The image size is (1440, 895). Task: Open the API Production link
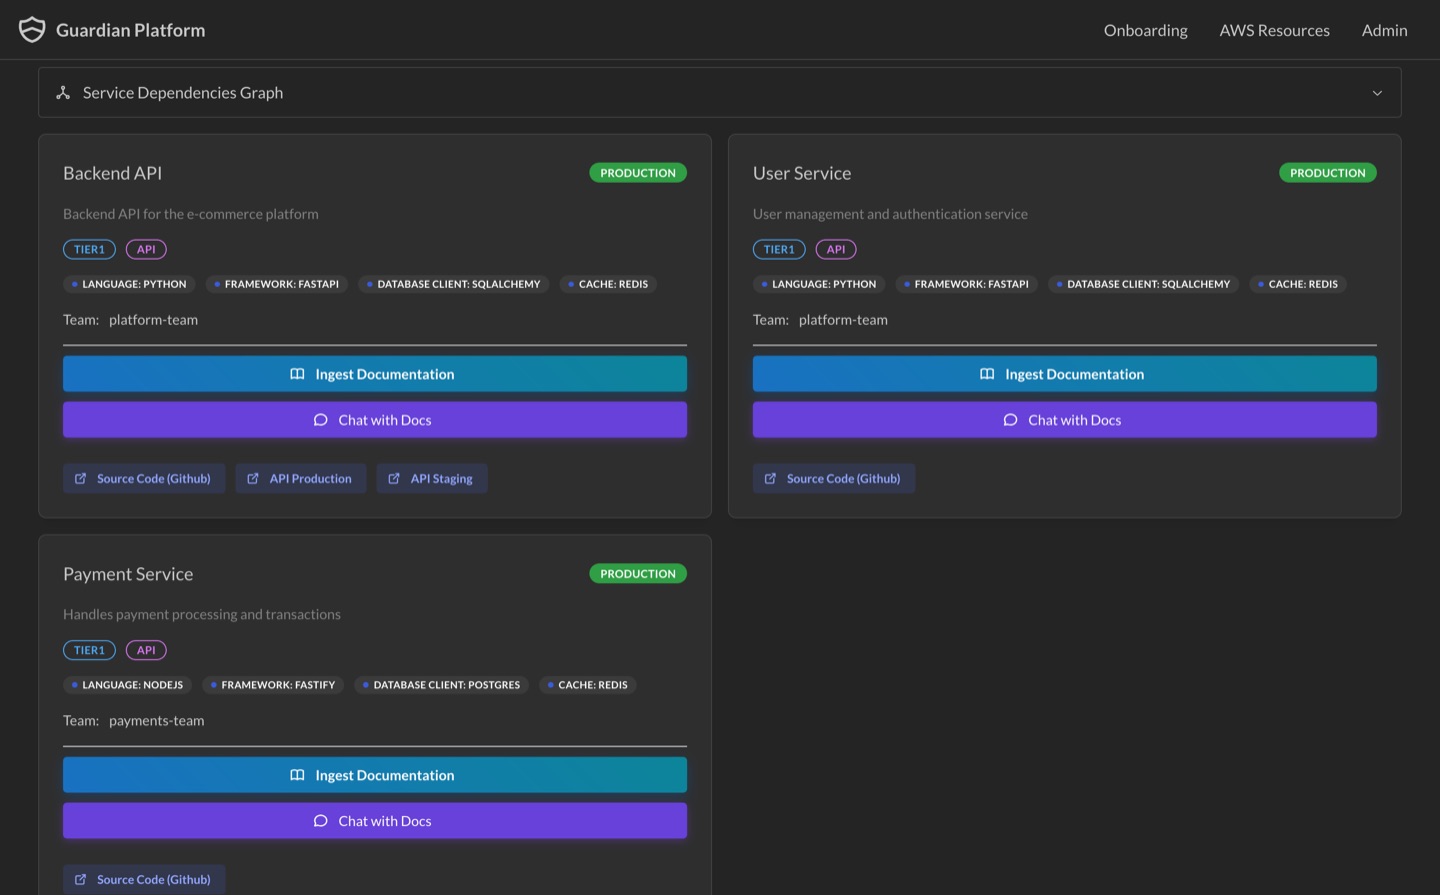[x=301, y=479]
